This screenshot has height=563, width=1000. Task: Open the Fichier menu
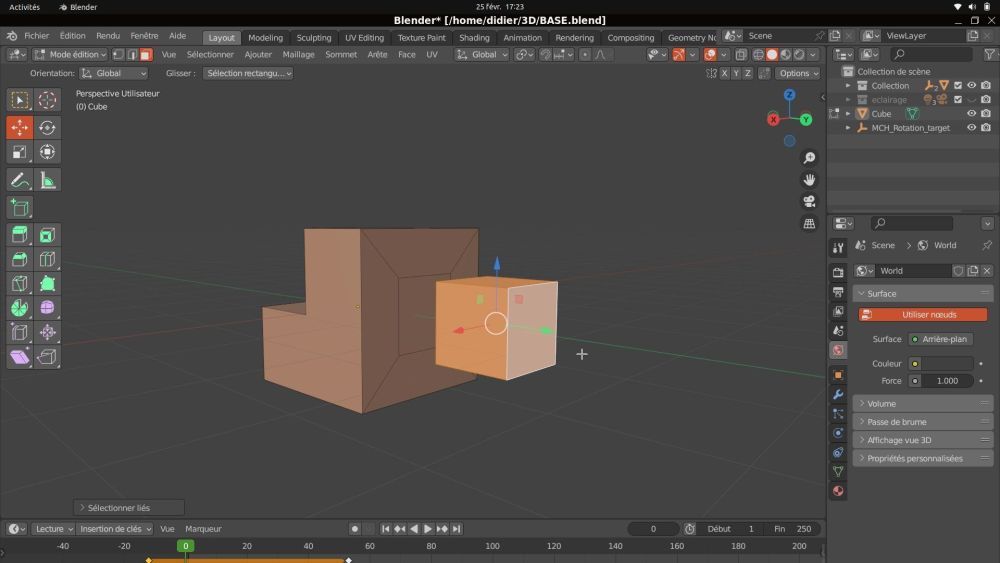pos(36,36)
